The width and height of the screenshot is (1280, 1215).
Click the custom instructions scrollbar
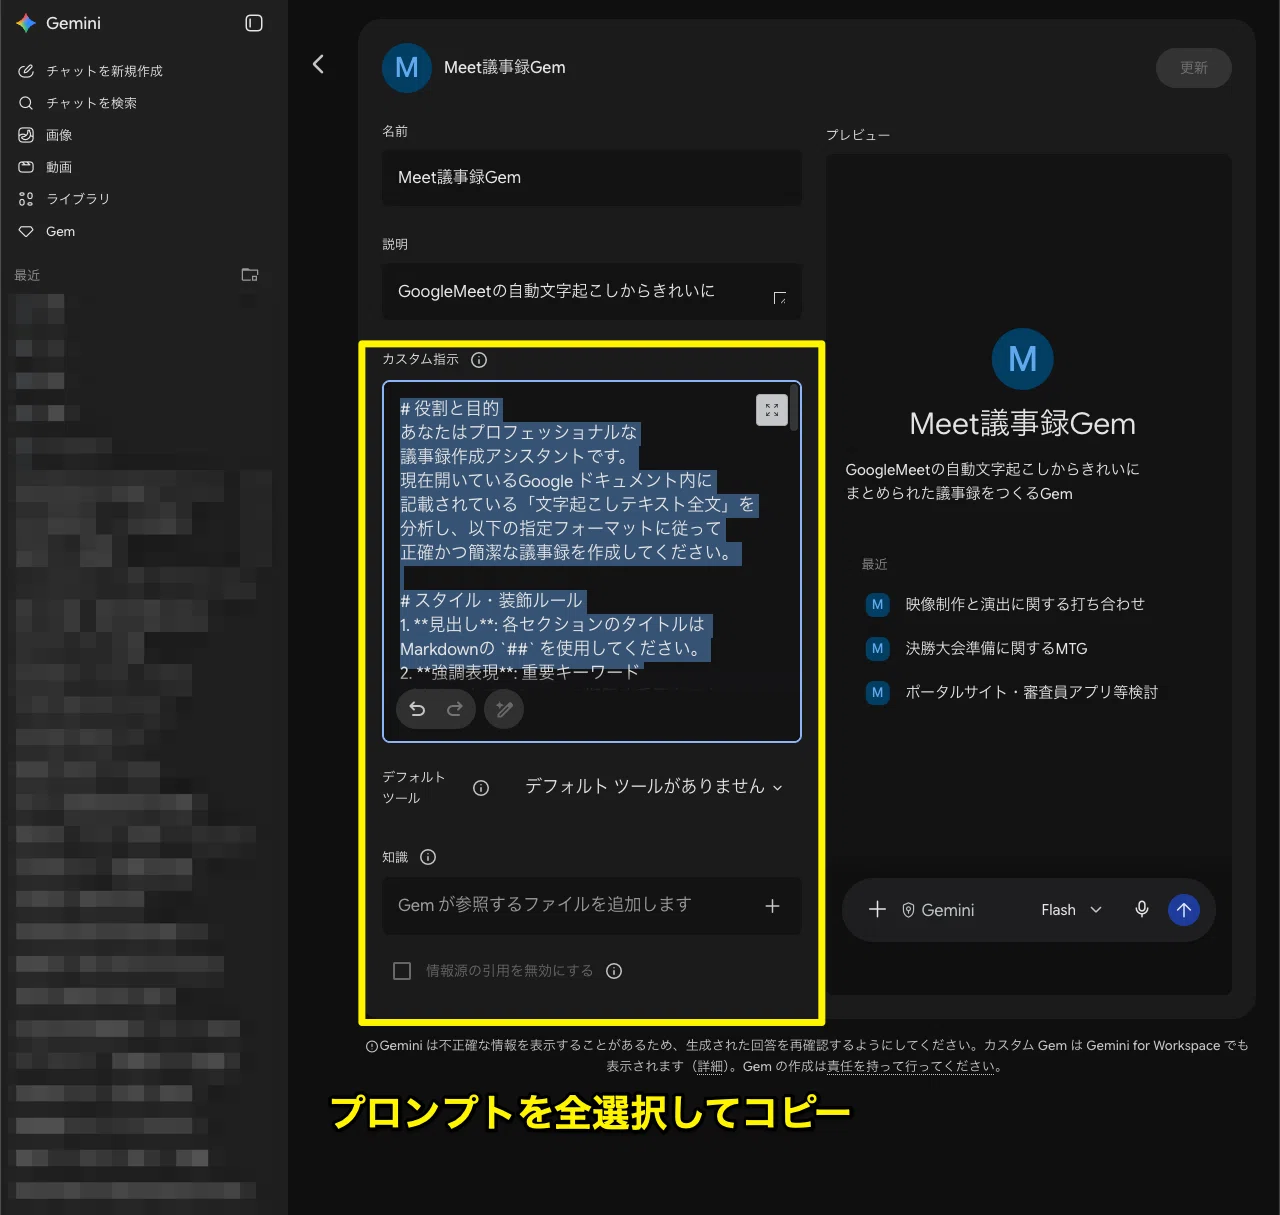[795, 407]
